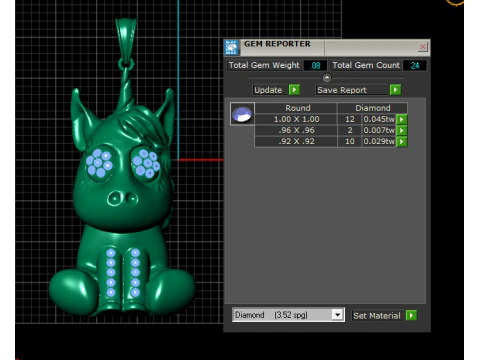Click the Total Gem Count label

click(366, 65)
